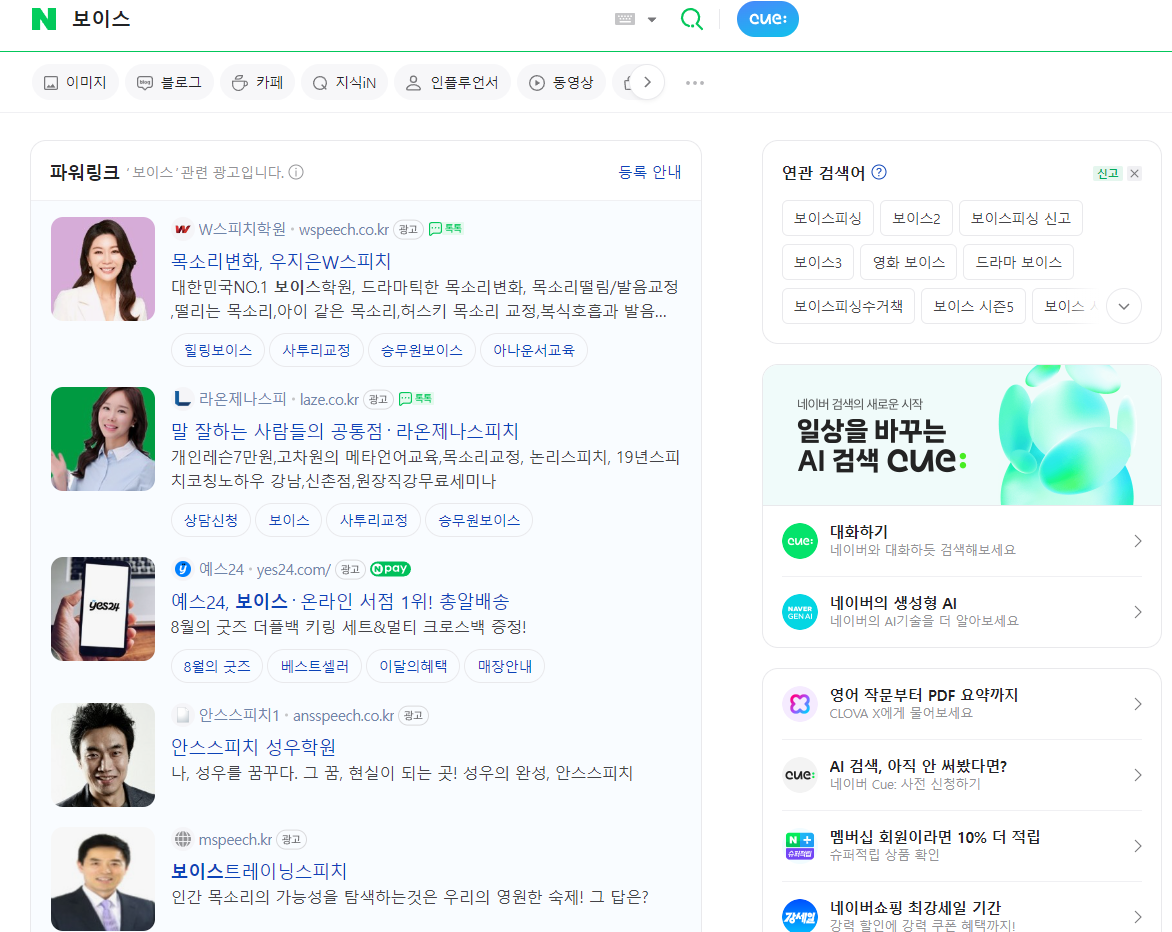Expand related searches with down chevron
Image resolution: width=1172 pixels, height=932 pixels.
tap(1123, 306)
